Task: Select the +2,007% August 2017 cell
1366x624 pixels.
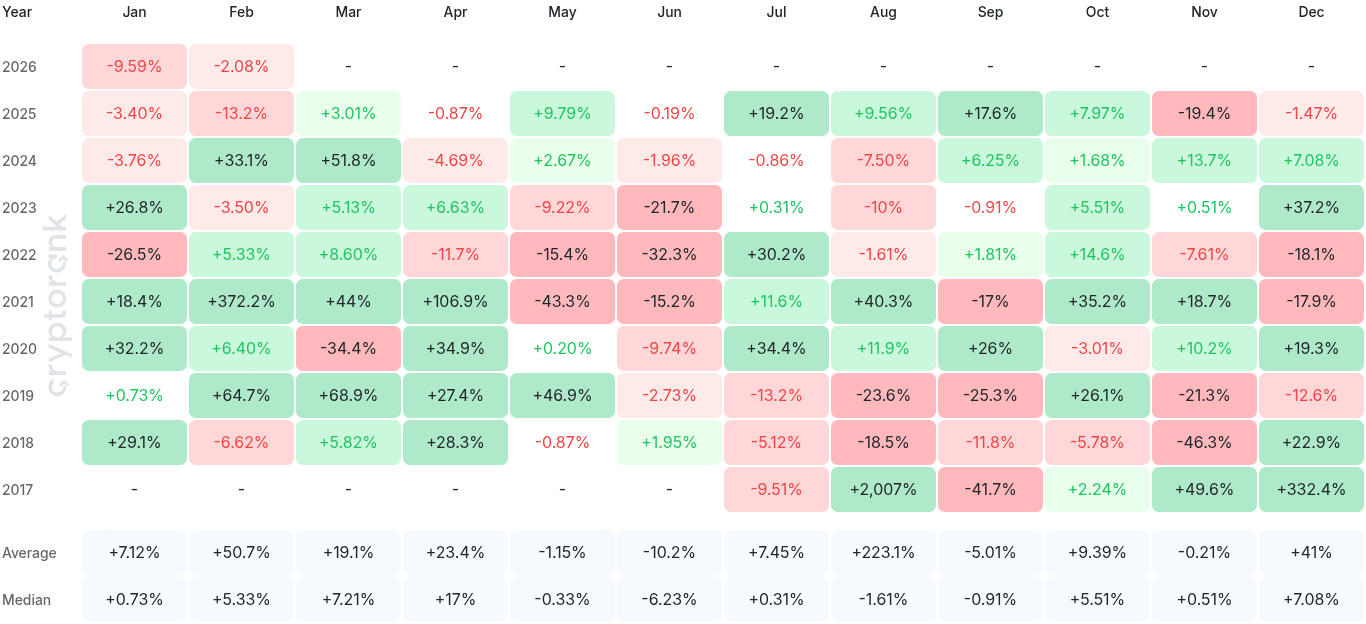Action: point(883,489)
